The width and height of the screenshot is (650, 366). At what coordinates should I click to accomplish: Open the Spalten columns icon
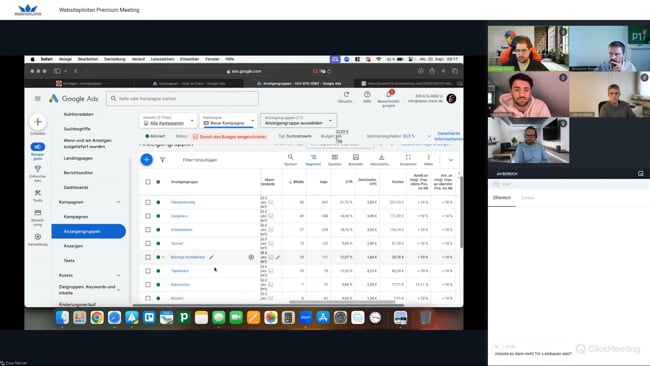coord(335,157)
